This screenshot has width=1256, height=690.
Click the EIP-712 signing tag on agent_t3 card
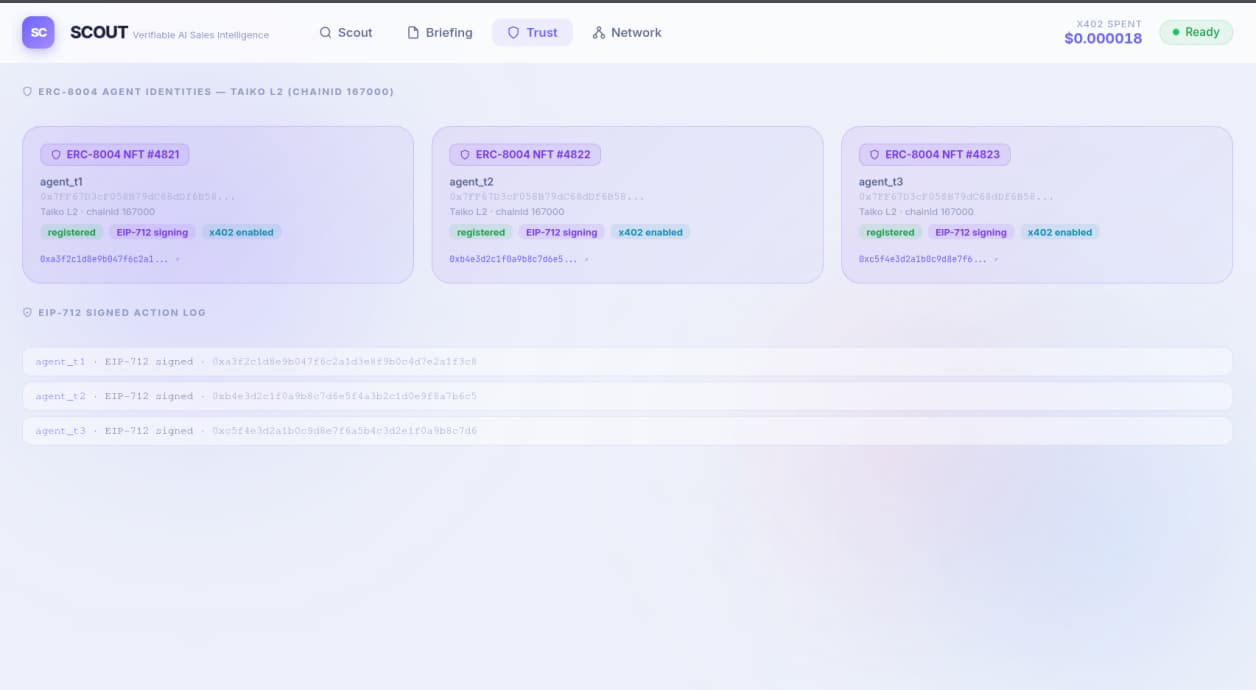(971, 232)
